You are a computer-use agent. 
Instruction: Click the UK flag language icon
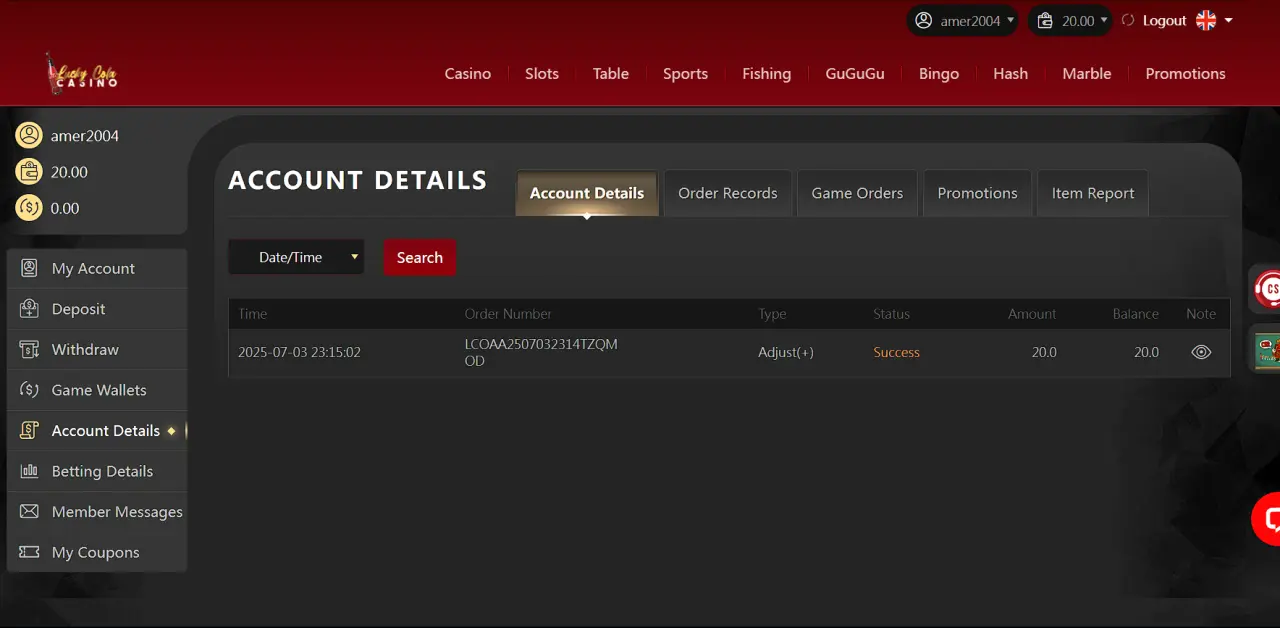tap(1206, 20)
